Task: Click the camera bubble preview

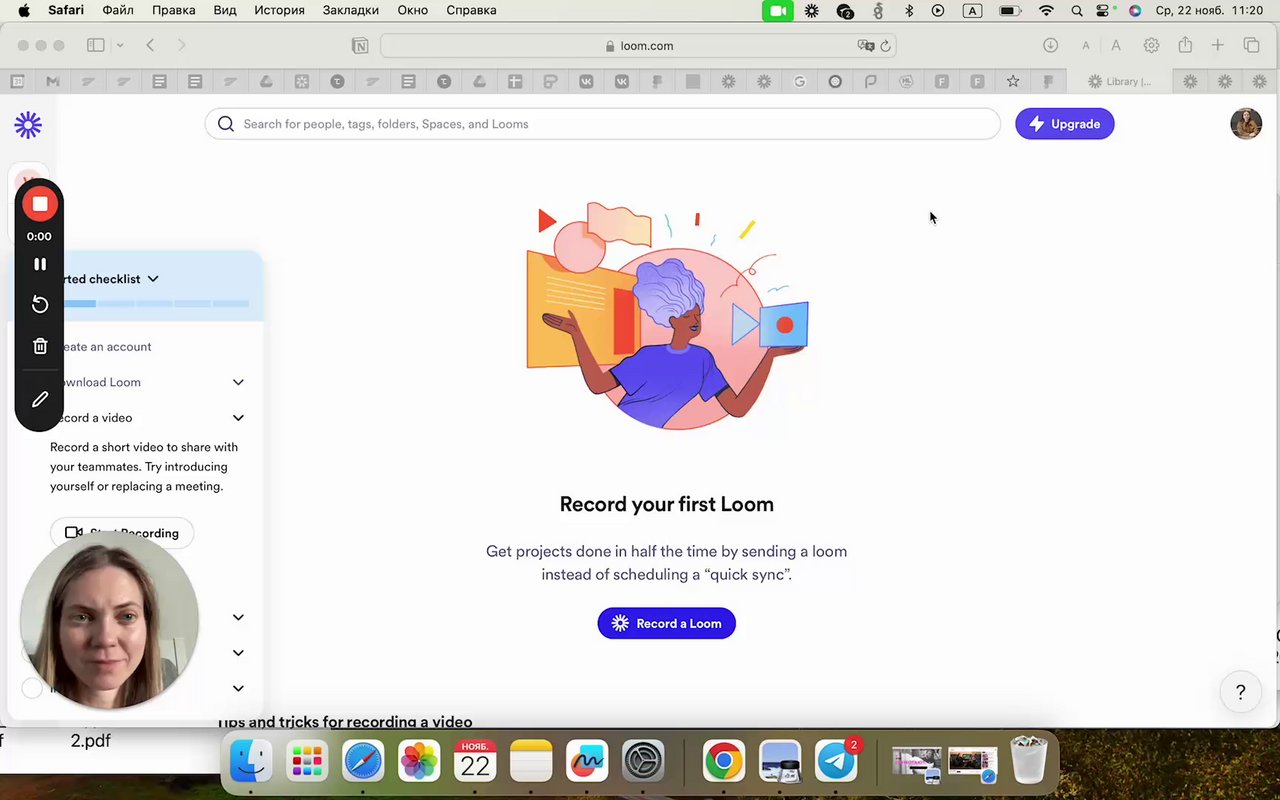Action: (109, 620)
